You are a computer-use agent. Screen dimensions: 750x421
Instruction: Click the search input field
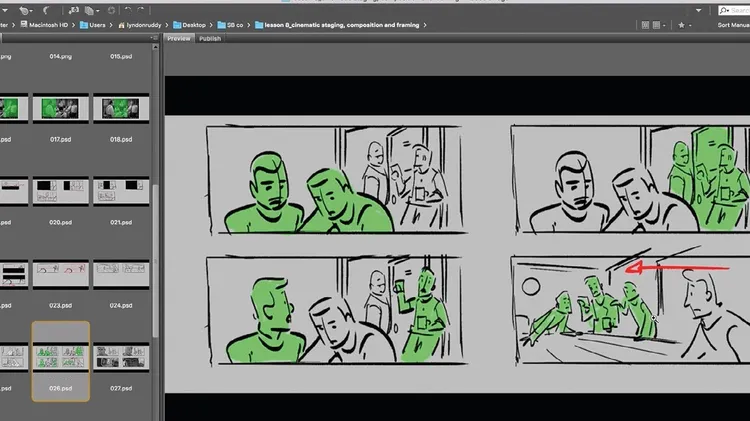[735, 9]
